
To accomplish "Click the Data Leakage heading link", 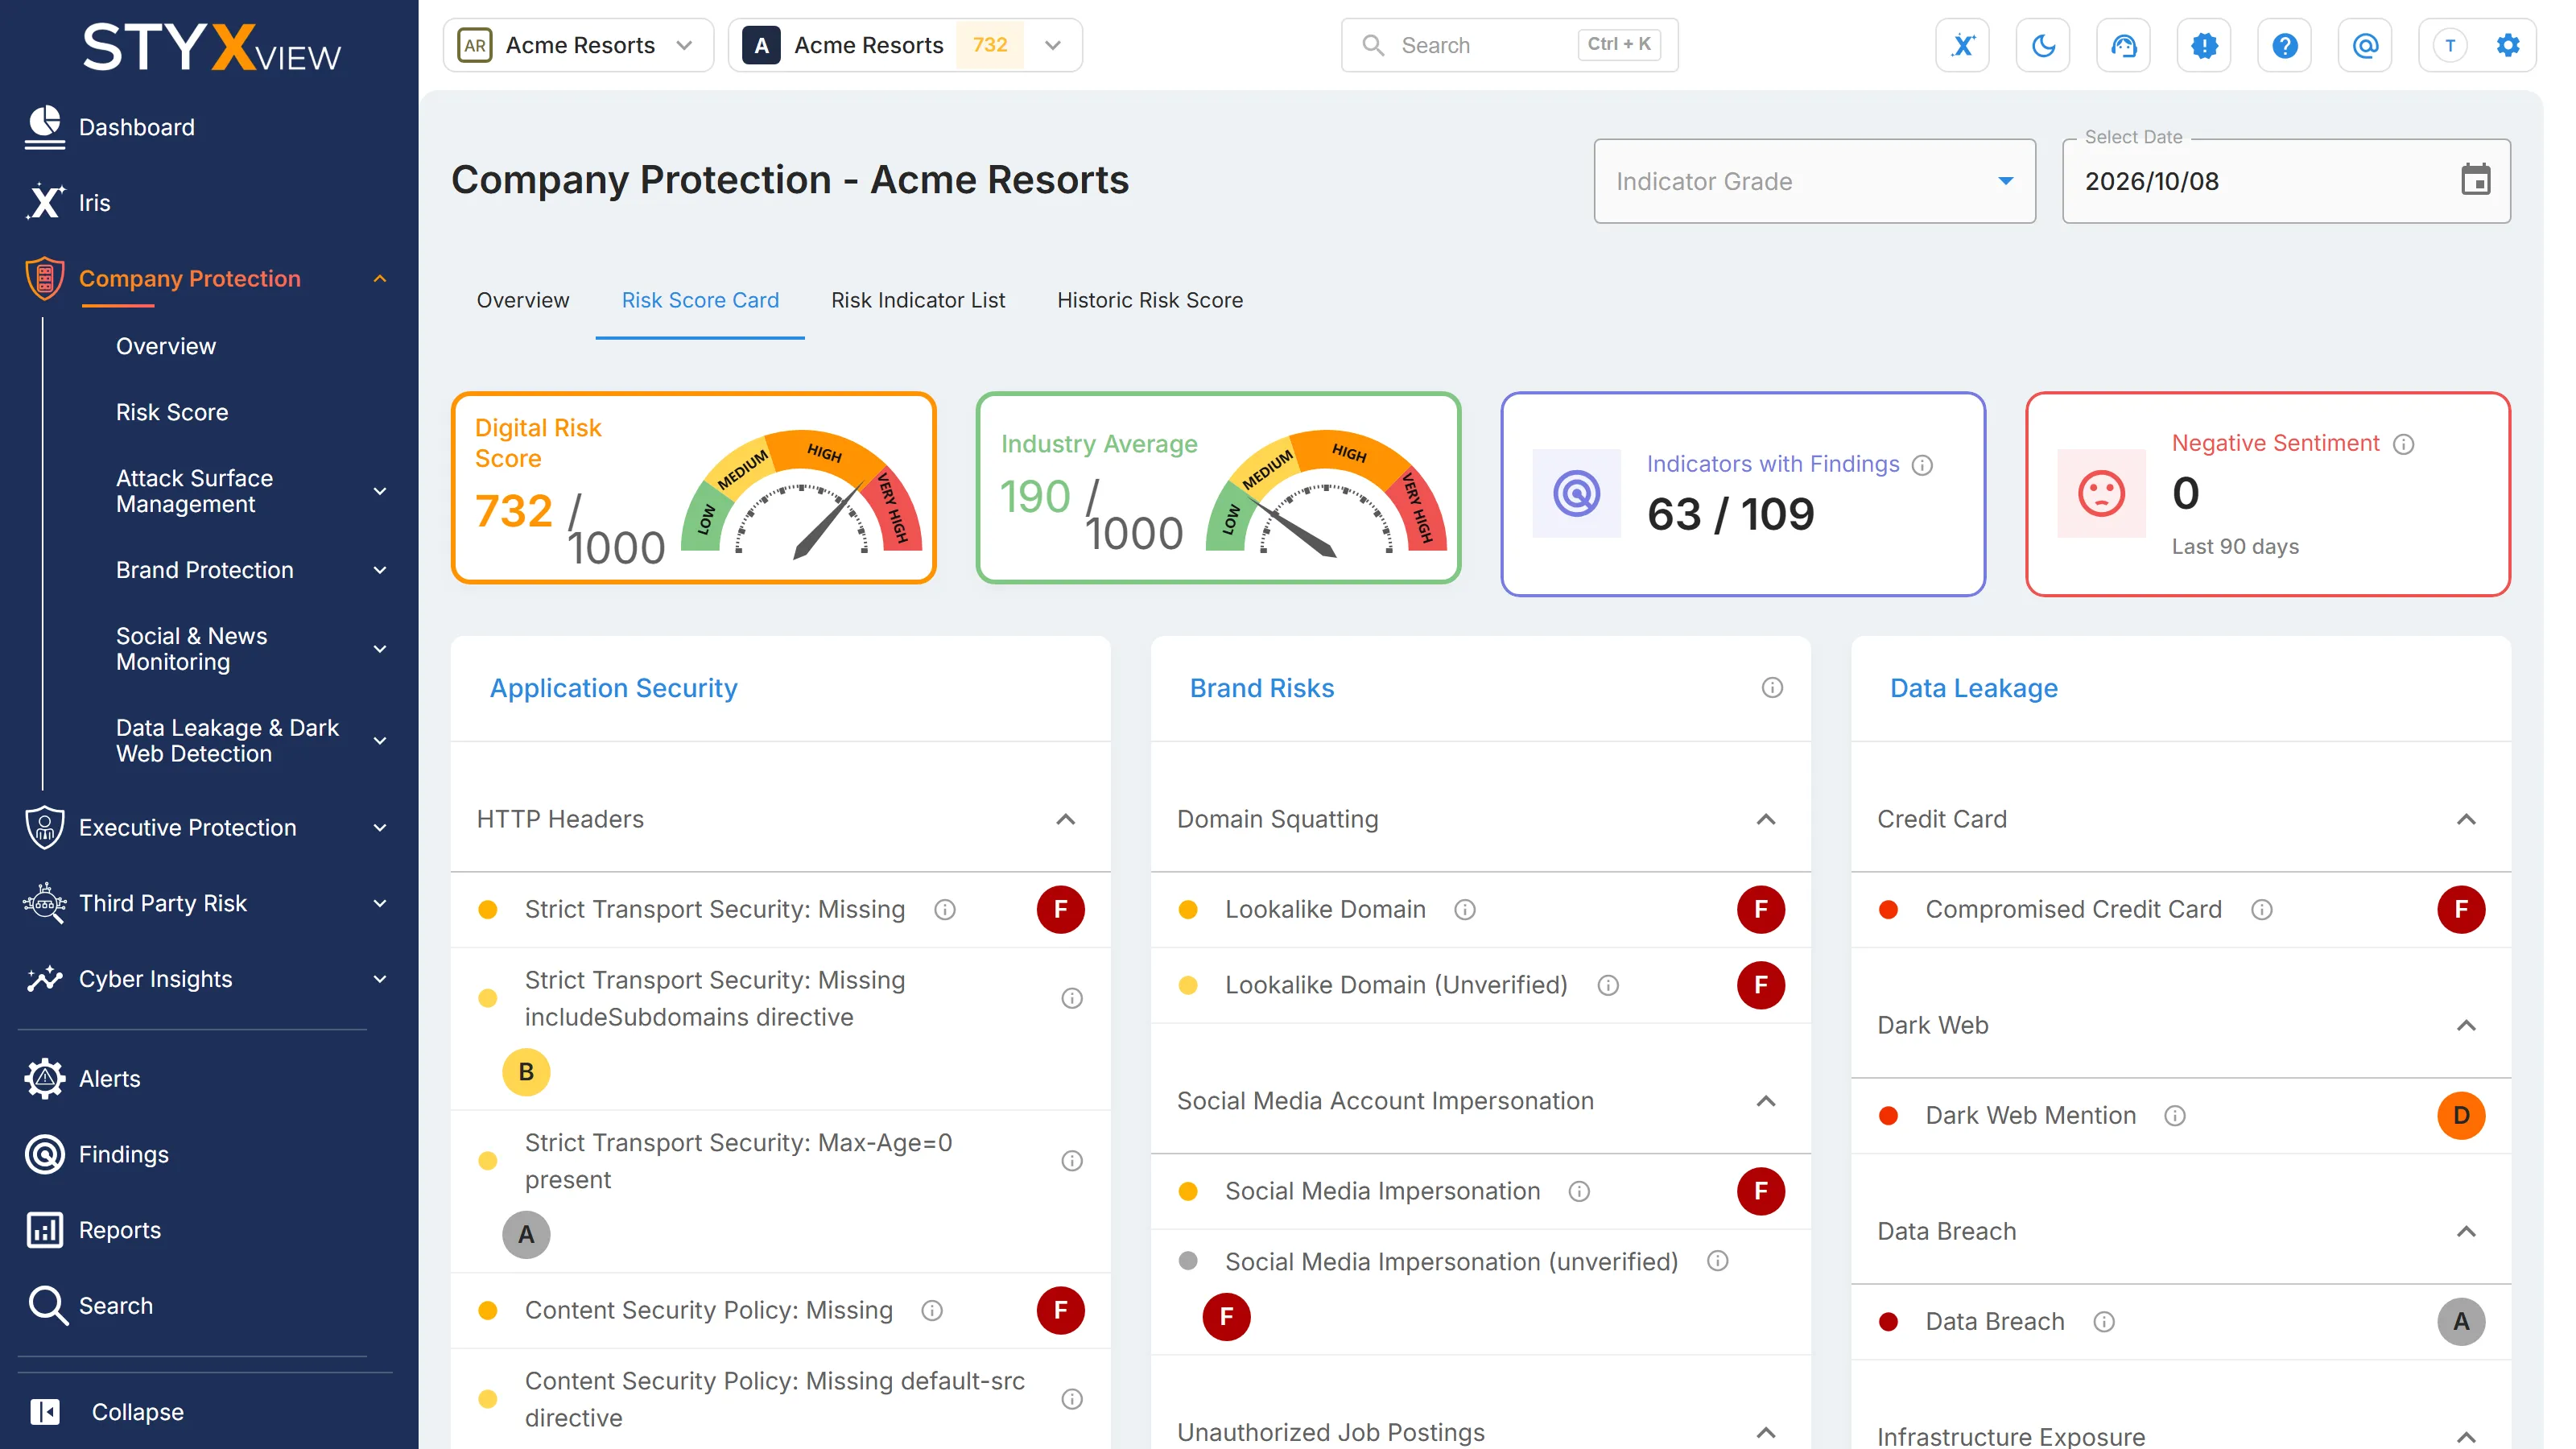I will 1973,688.
